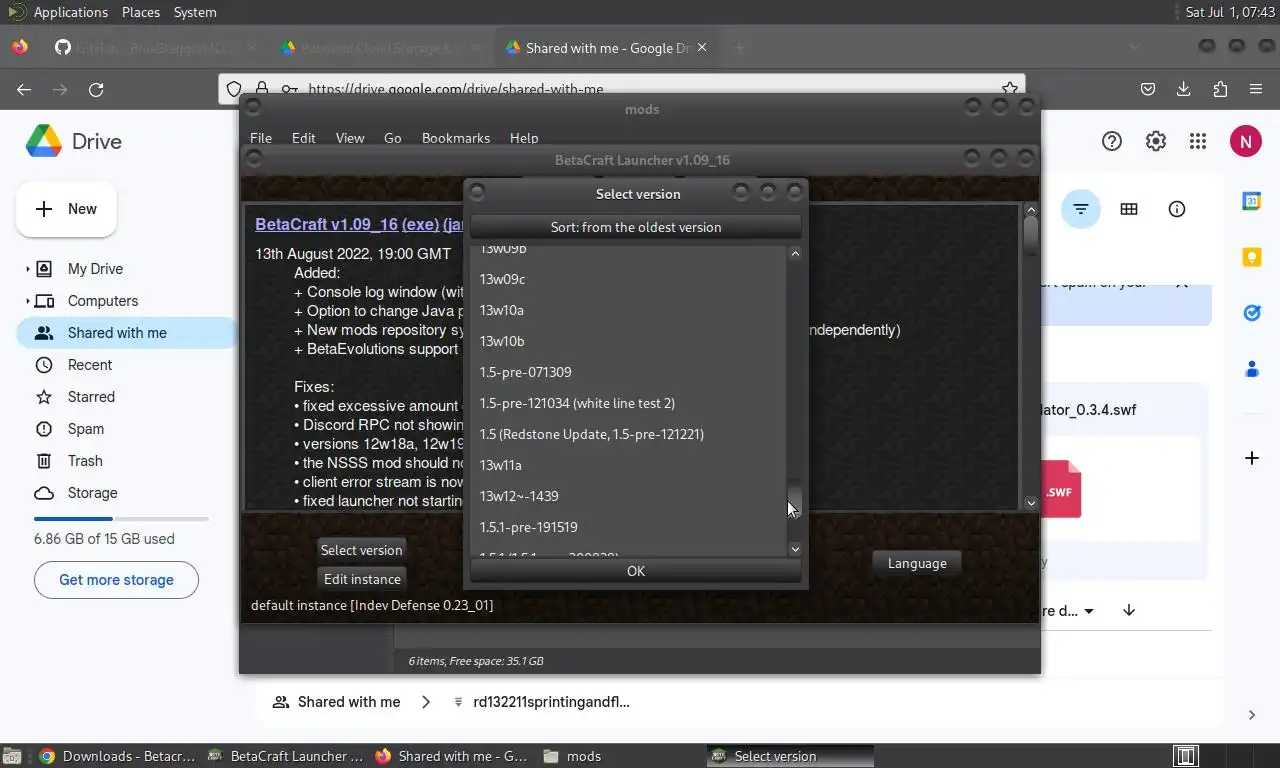Reload page in Firefox
1280x768 pixels.
pyautogui.click(x=96, y=89)
